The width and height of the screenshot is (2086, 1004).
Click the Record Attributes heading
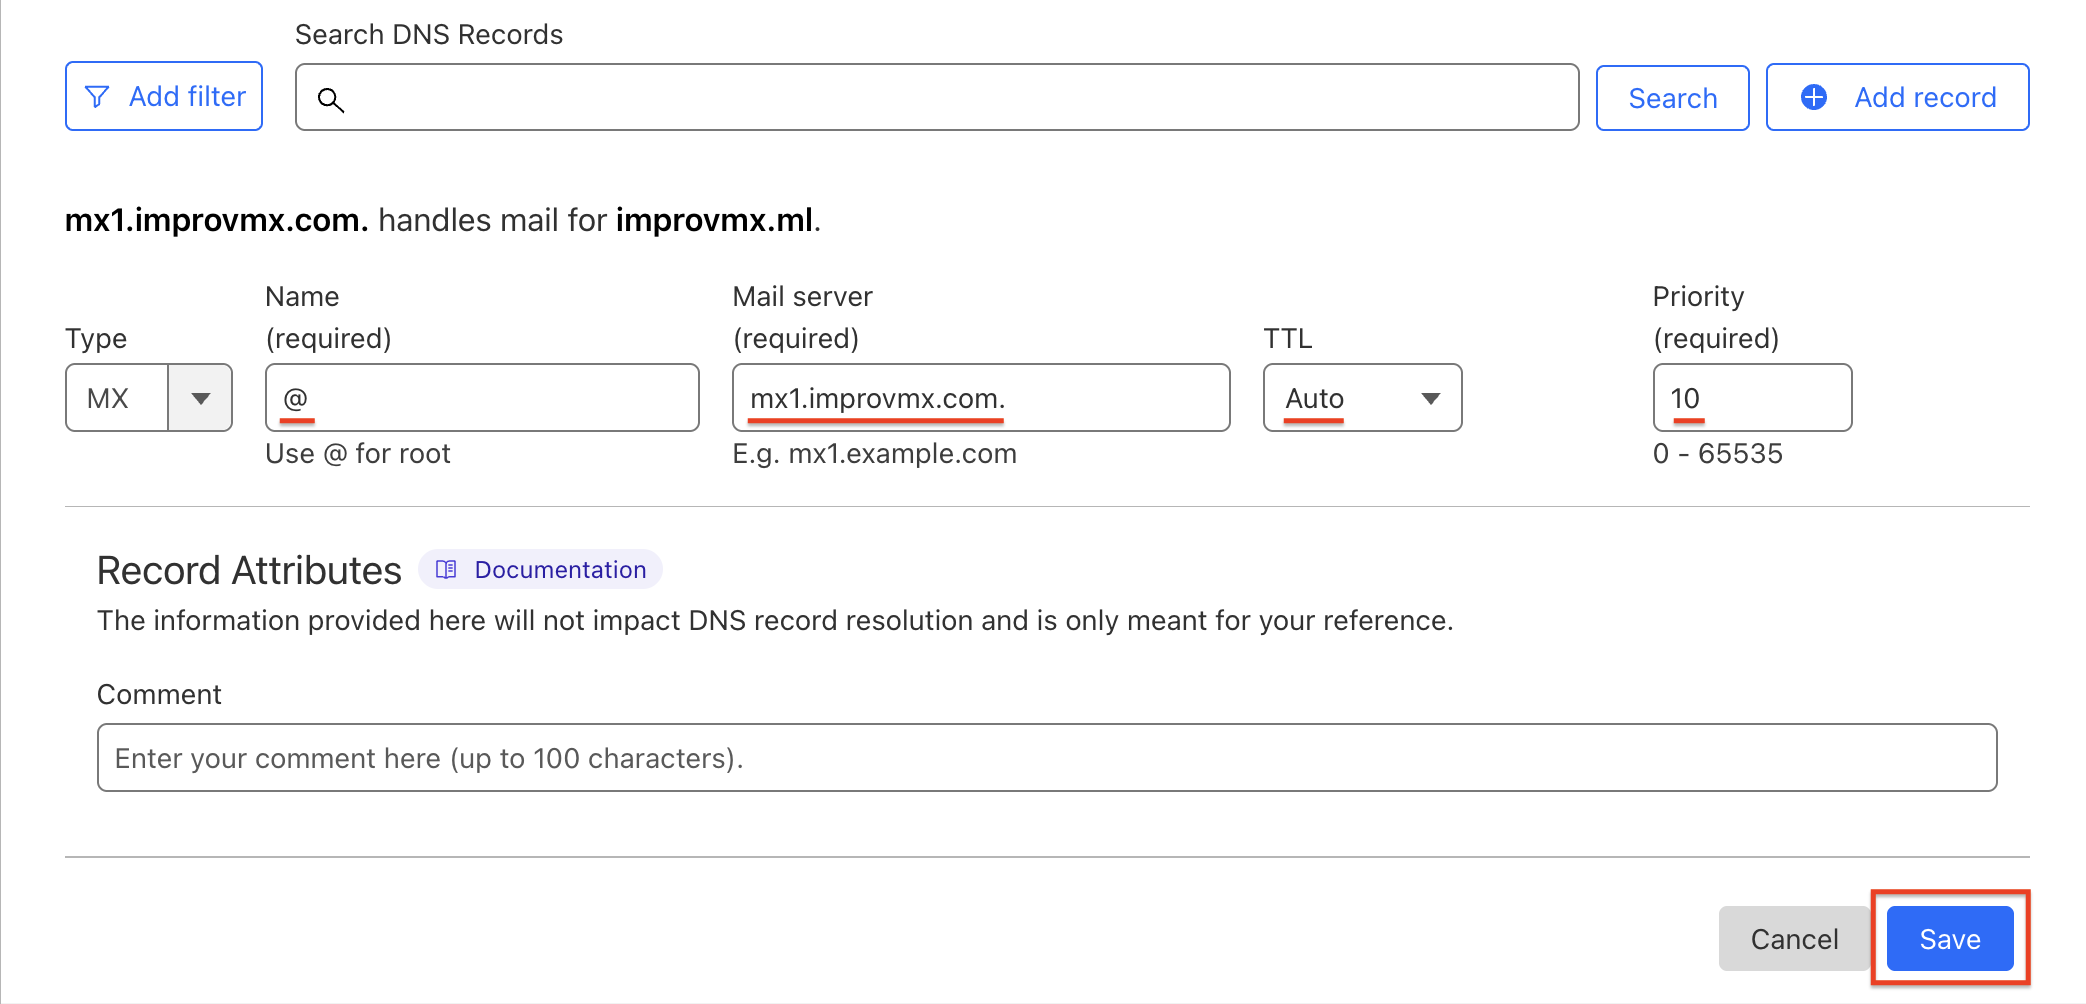249,570
